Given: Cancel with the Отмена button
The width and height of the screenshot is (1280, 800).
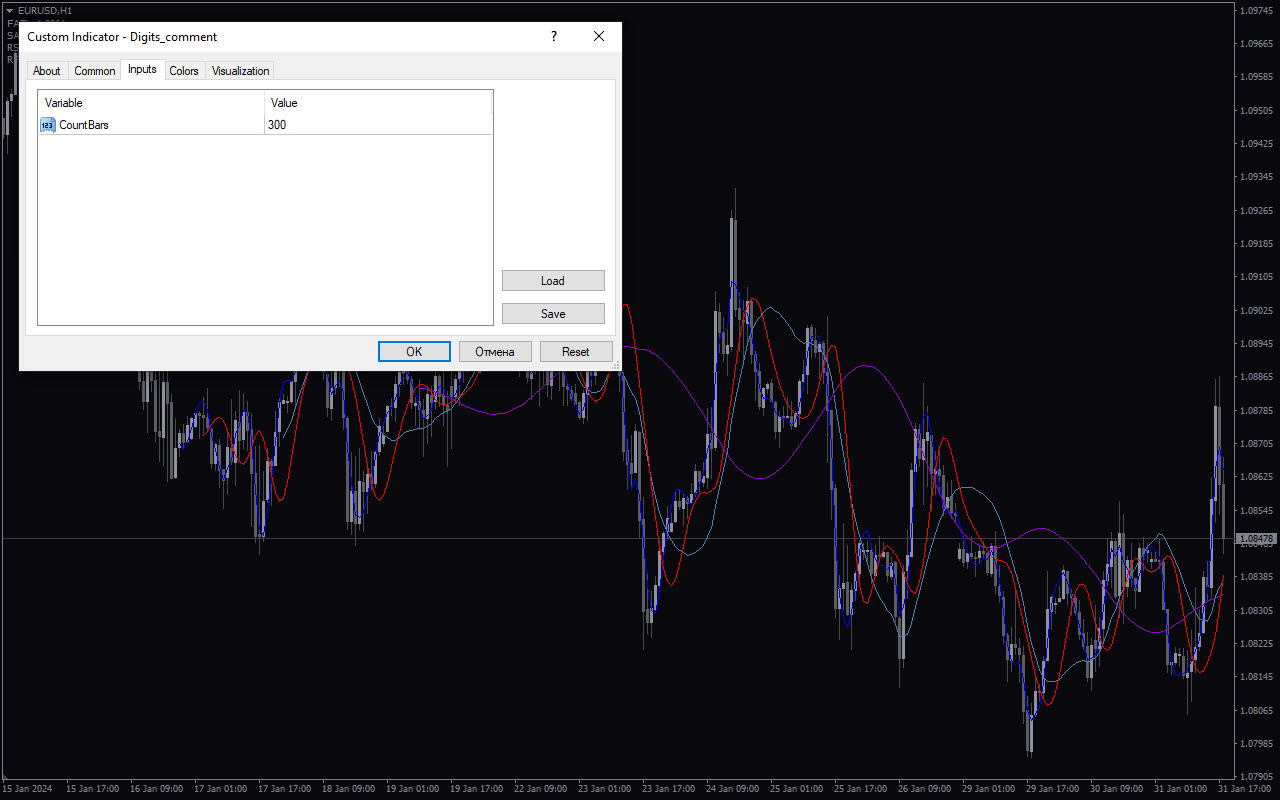Looking at the screenshot, I should (x=495, y=352).
